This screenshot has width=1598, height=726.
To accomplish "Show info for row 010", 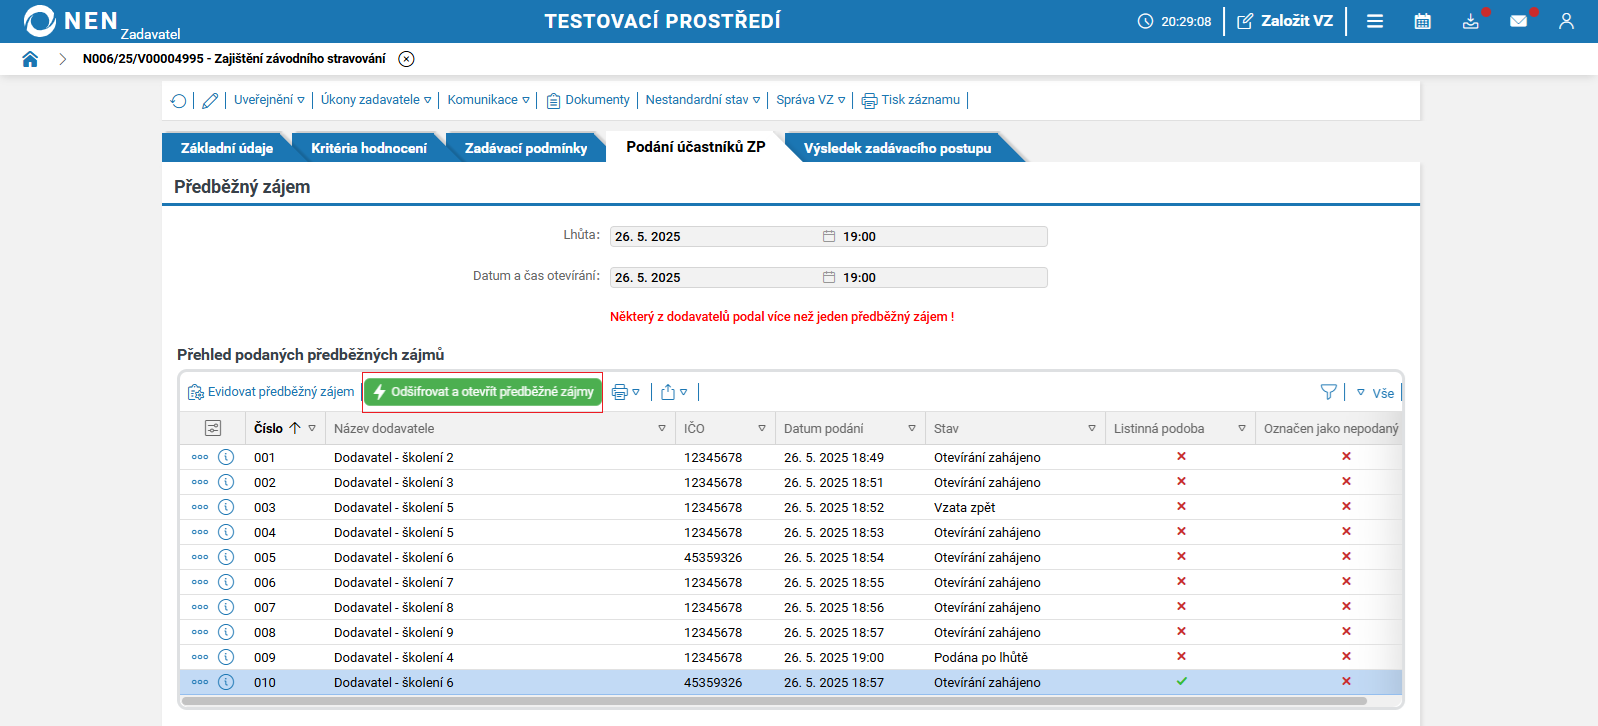I will coord(226,682).
